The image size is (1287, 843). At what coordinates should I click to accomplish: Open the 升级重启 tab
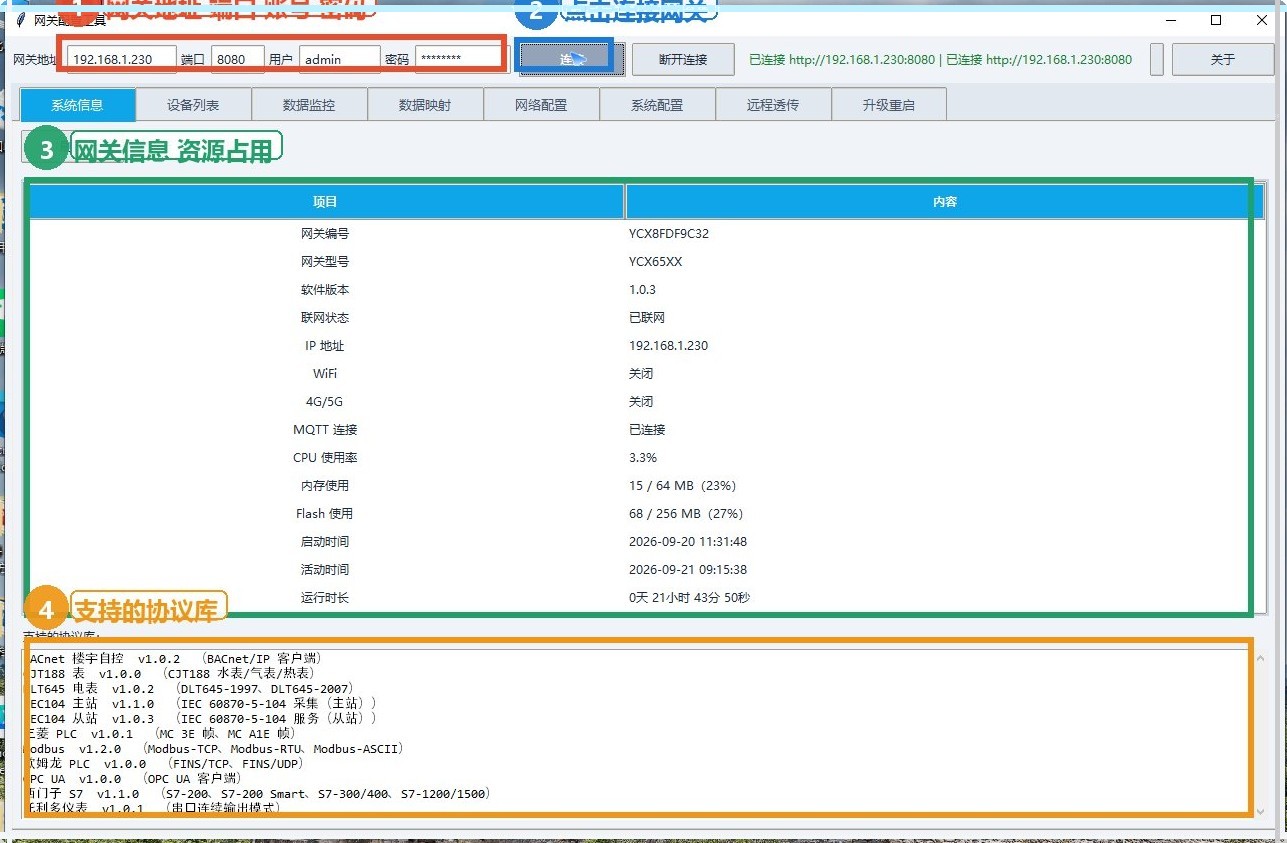click(889, 104)
